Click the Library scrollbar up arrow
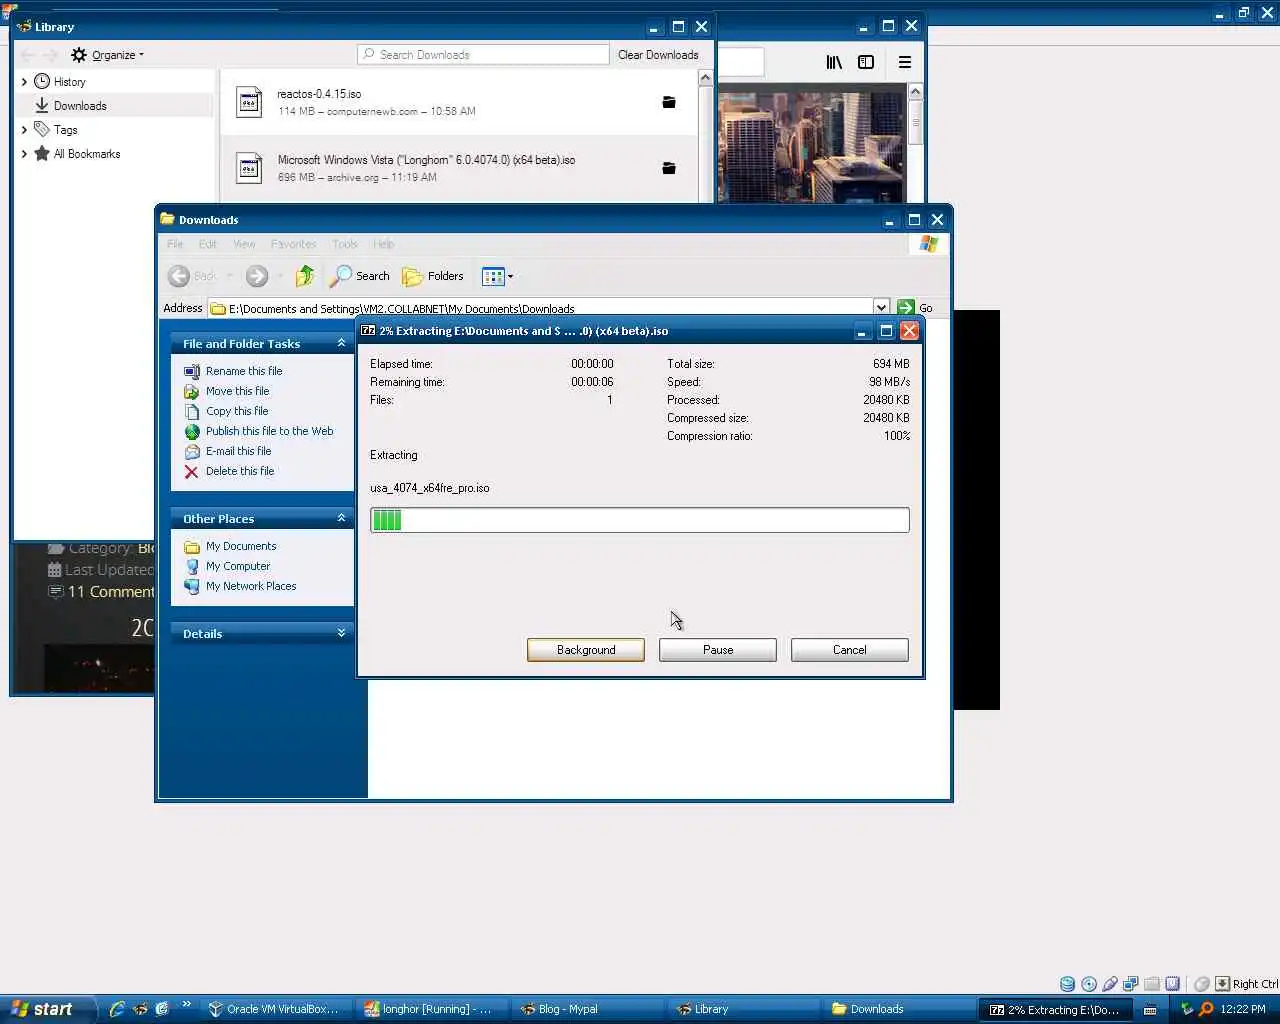Viewport: 1280px width, 1024px height. coord(705,78)
